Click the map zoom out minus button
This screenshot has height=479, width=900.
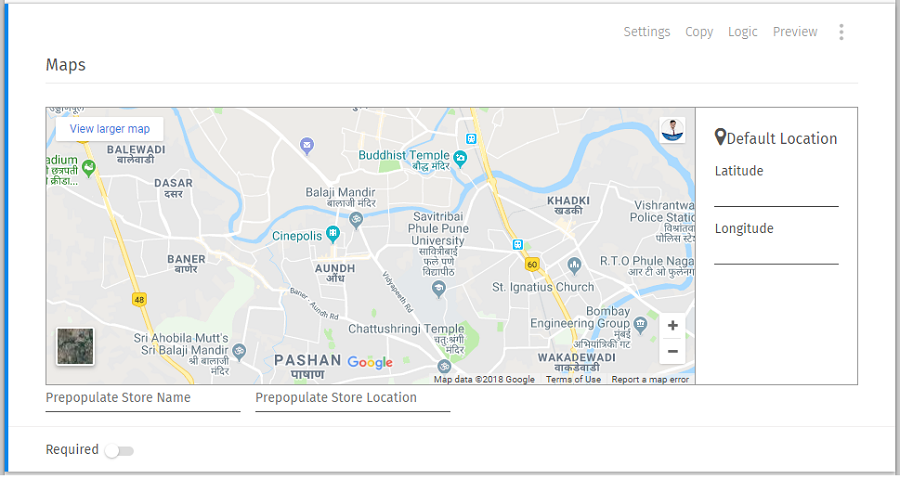(x=672, y=351)
